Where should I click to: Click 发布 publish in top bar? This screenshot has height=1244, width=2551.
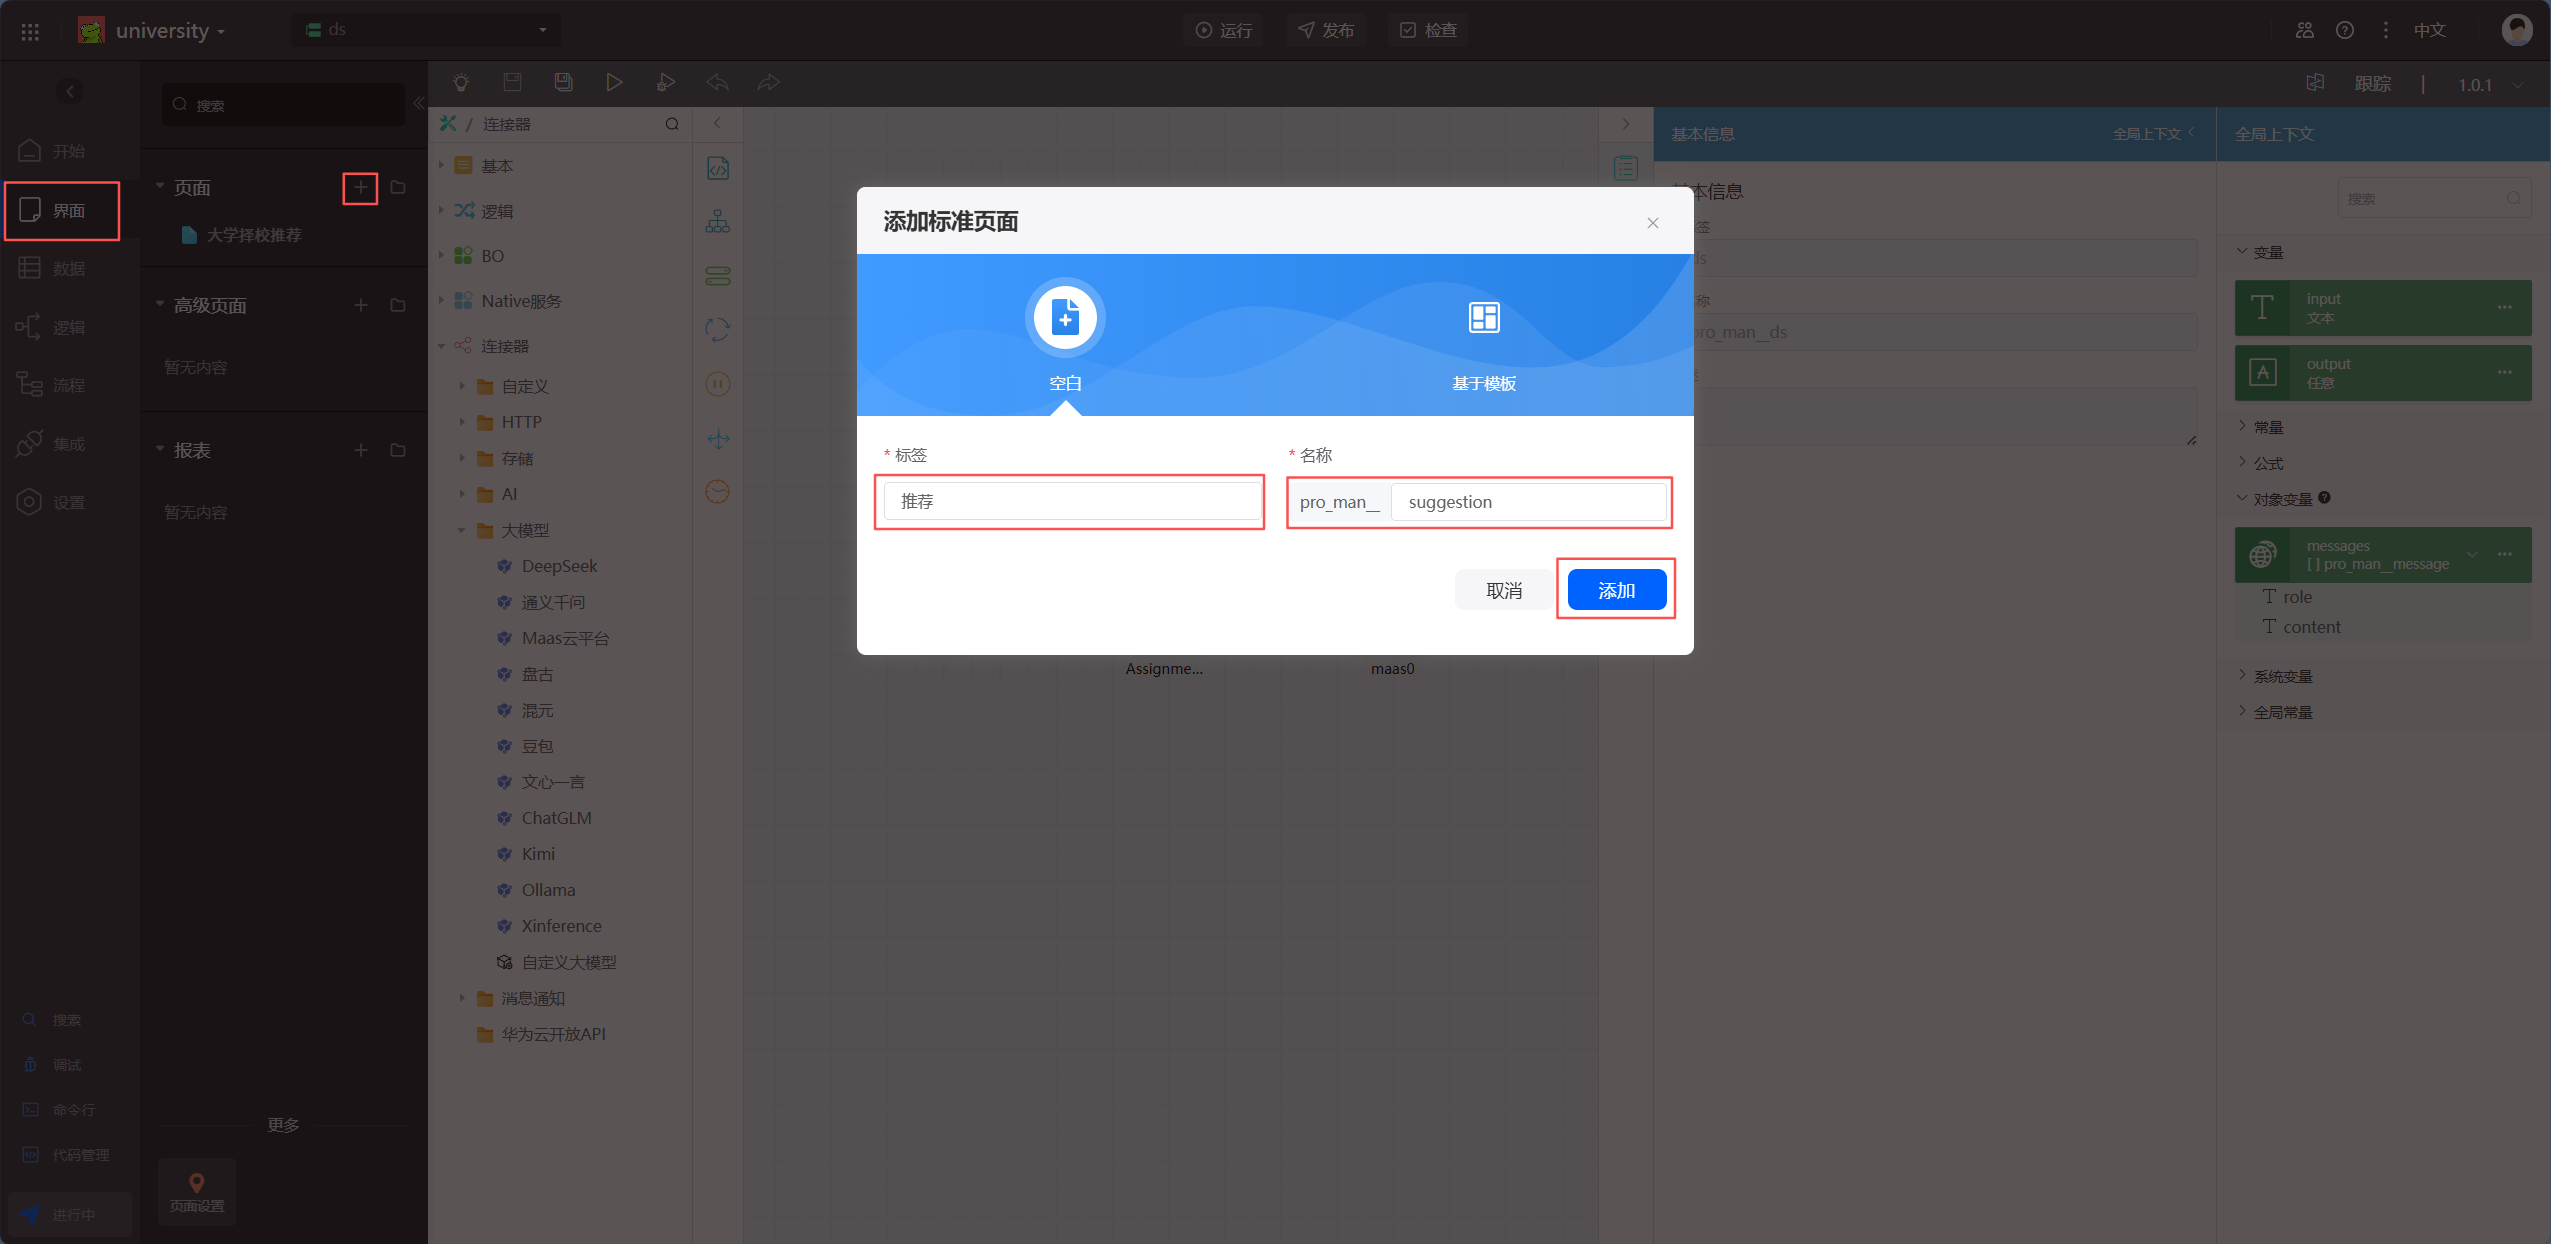pos(1326,30)
